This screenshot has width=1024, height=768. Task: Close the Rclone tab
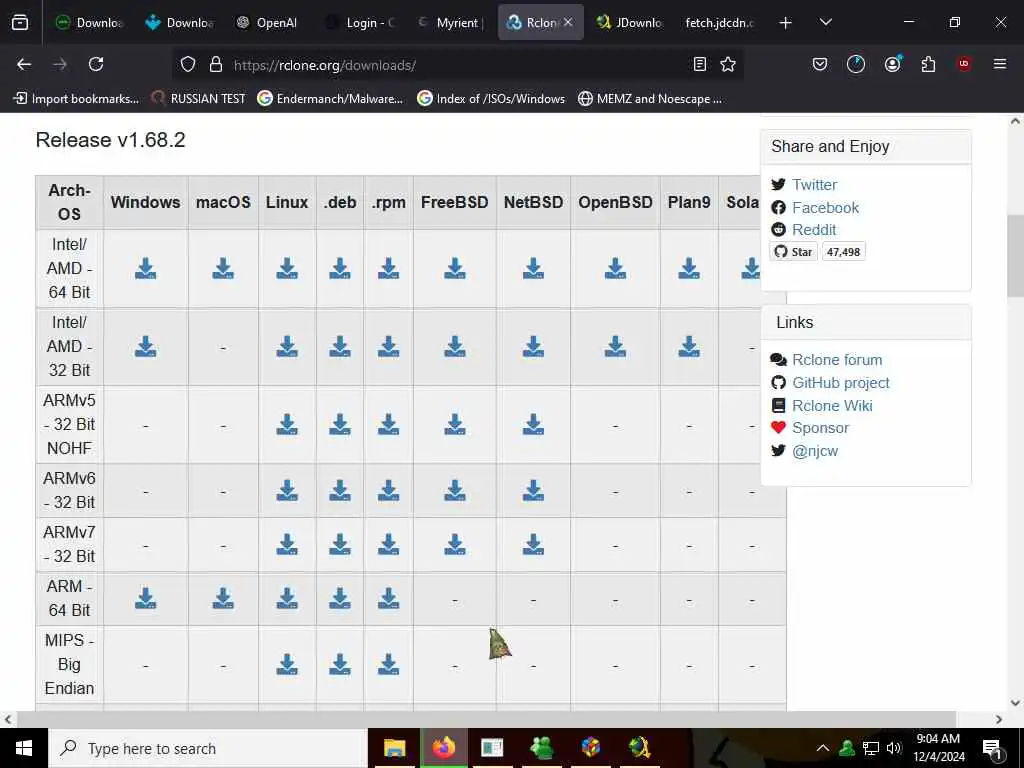[568, 22]
